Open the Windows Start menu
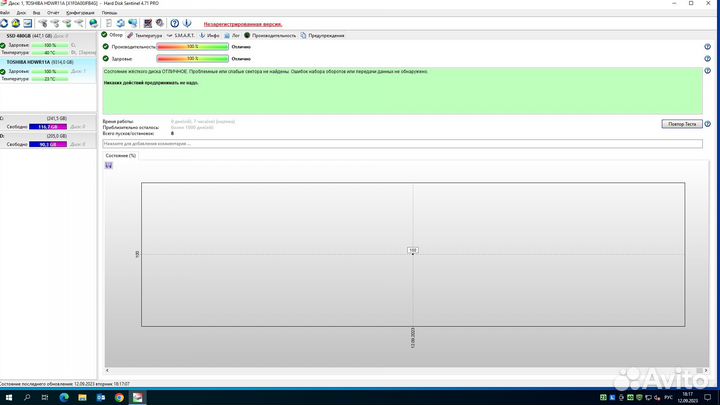The height and width of the screenshot is (405, 720). pos(9,396)
